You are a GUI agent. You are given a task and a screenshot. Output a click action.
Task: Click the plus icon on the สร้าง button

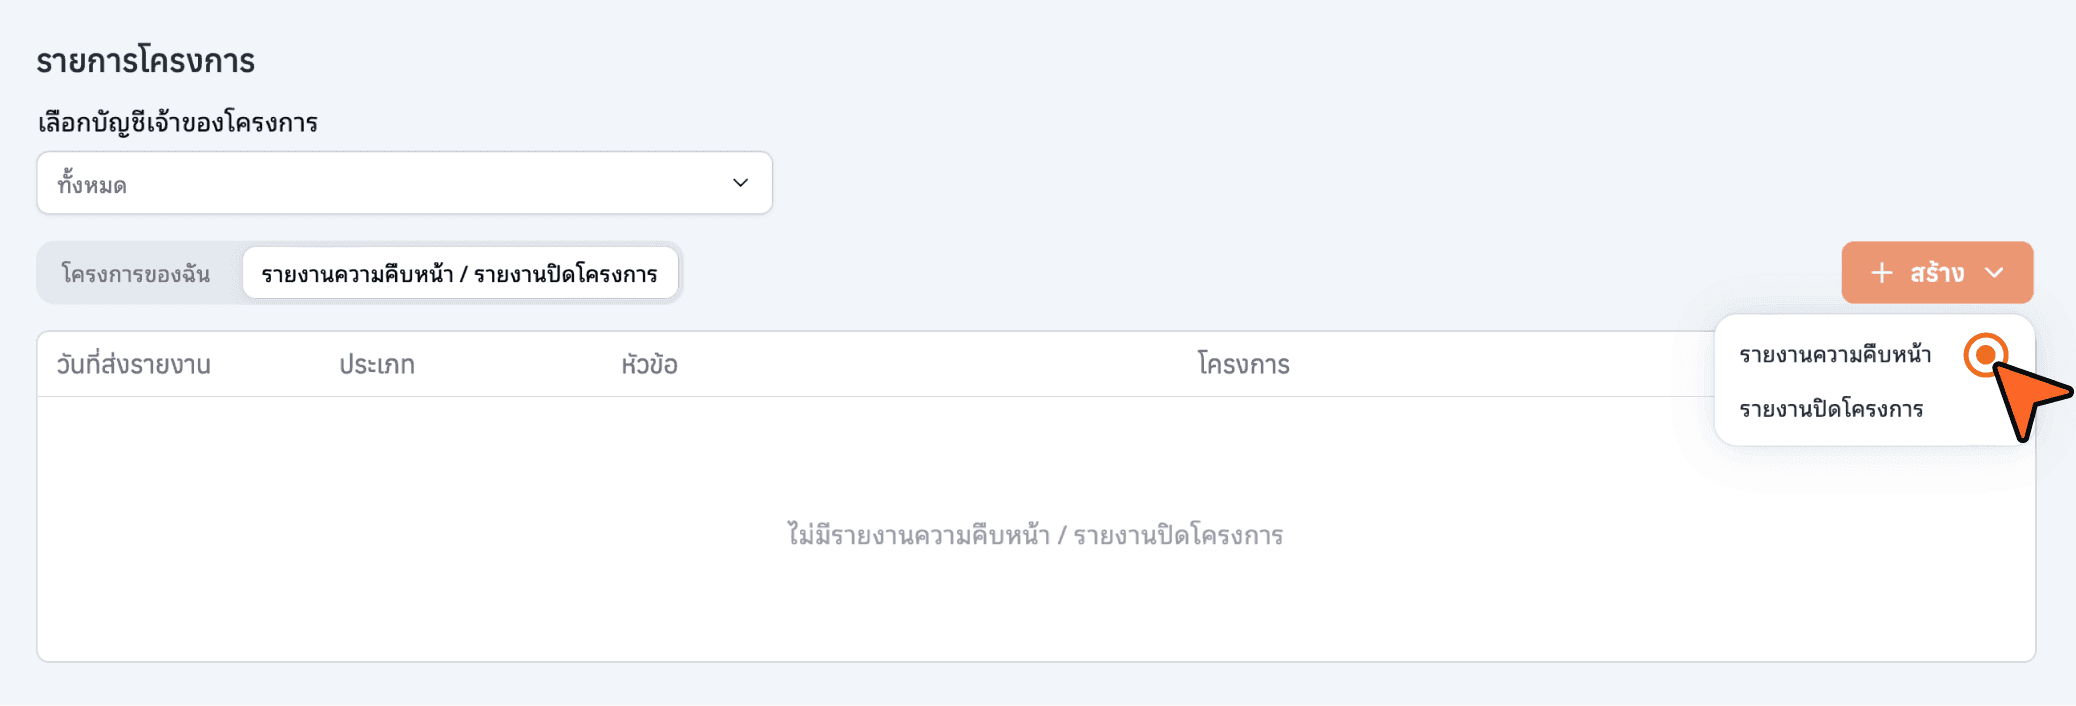tap(1881, 273)
